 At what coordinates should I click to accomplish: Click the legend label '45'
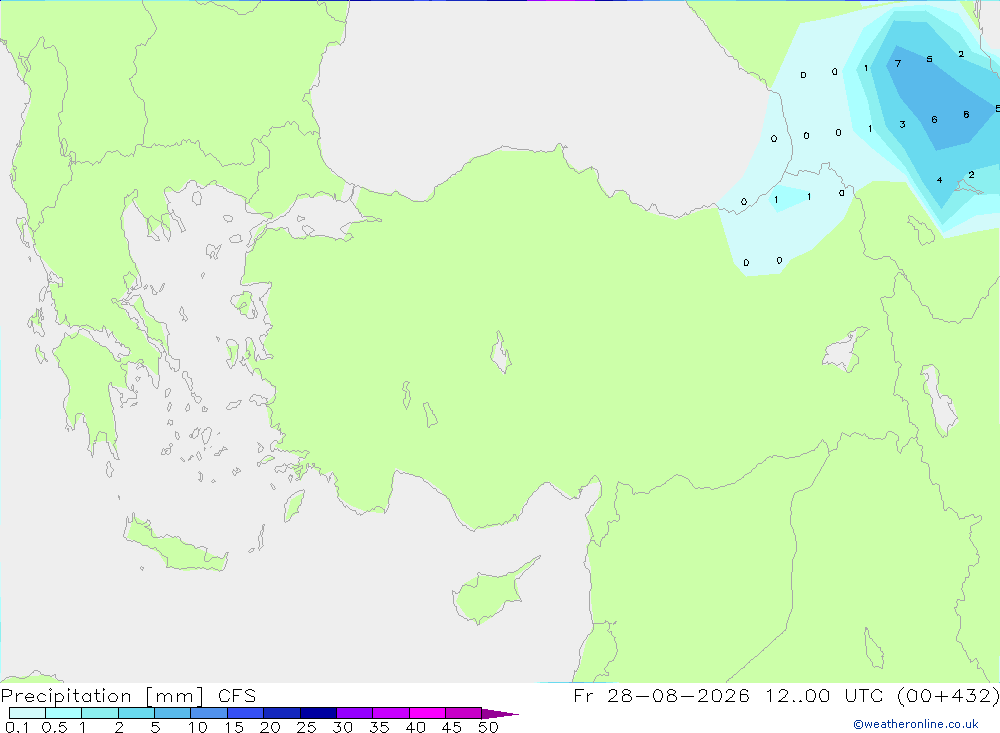click(x=452, y=727)
